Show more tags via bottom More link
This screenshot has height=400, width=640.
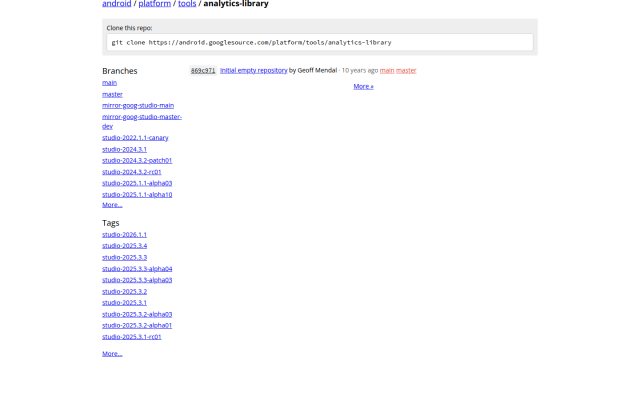(x=112, y=354)
